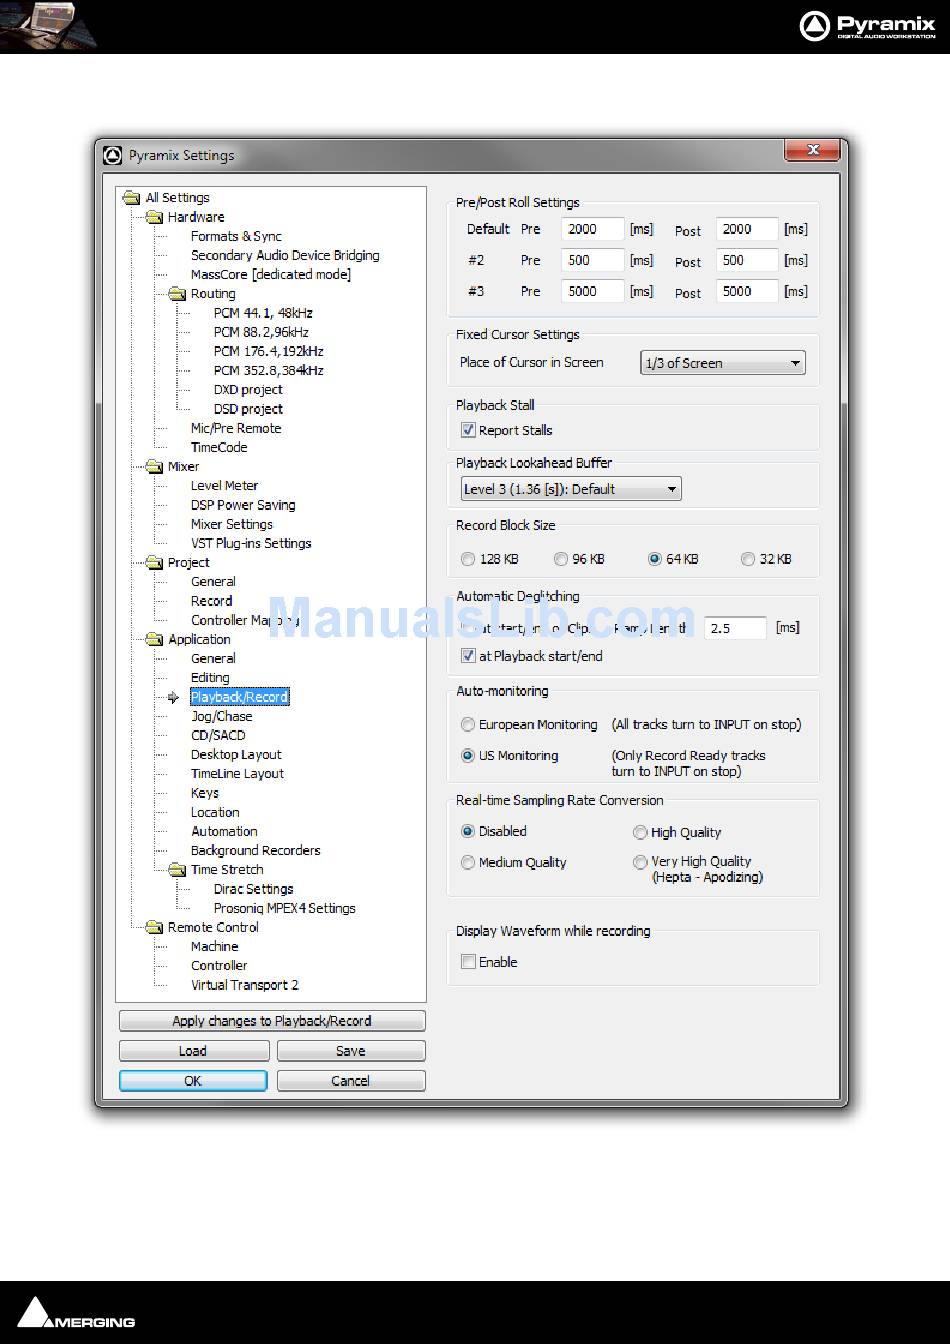Screen dimensions: 950x1344
Task: Click the Time Stretch folder icon
Action: click(x=177, y=870)
